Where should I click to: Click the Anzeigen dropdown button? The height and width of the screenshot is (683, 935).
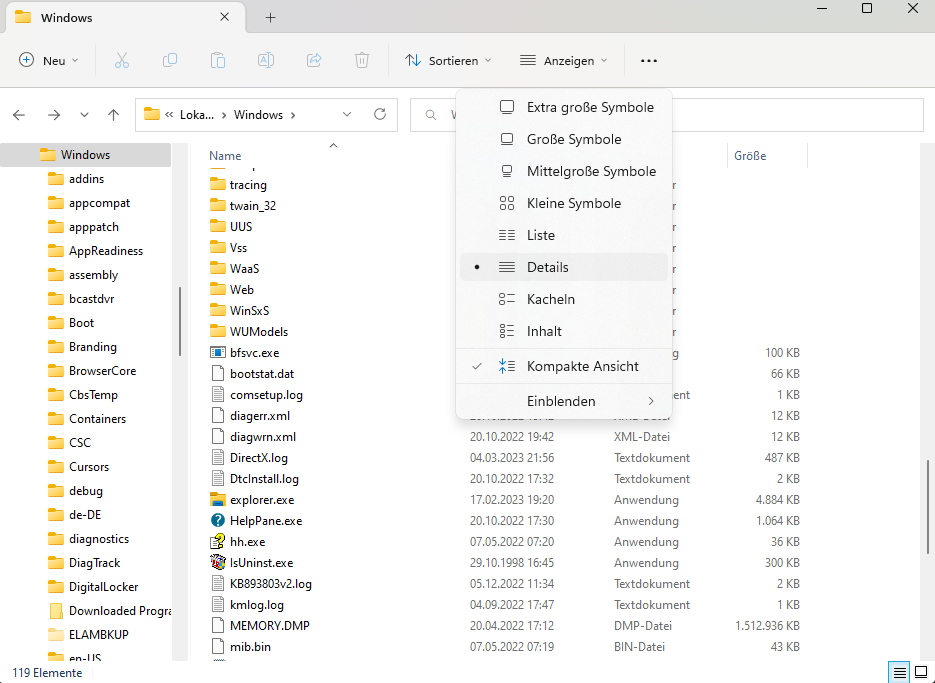(x=564, y=60)
